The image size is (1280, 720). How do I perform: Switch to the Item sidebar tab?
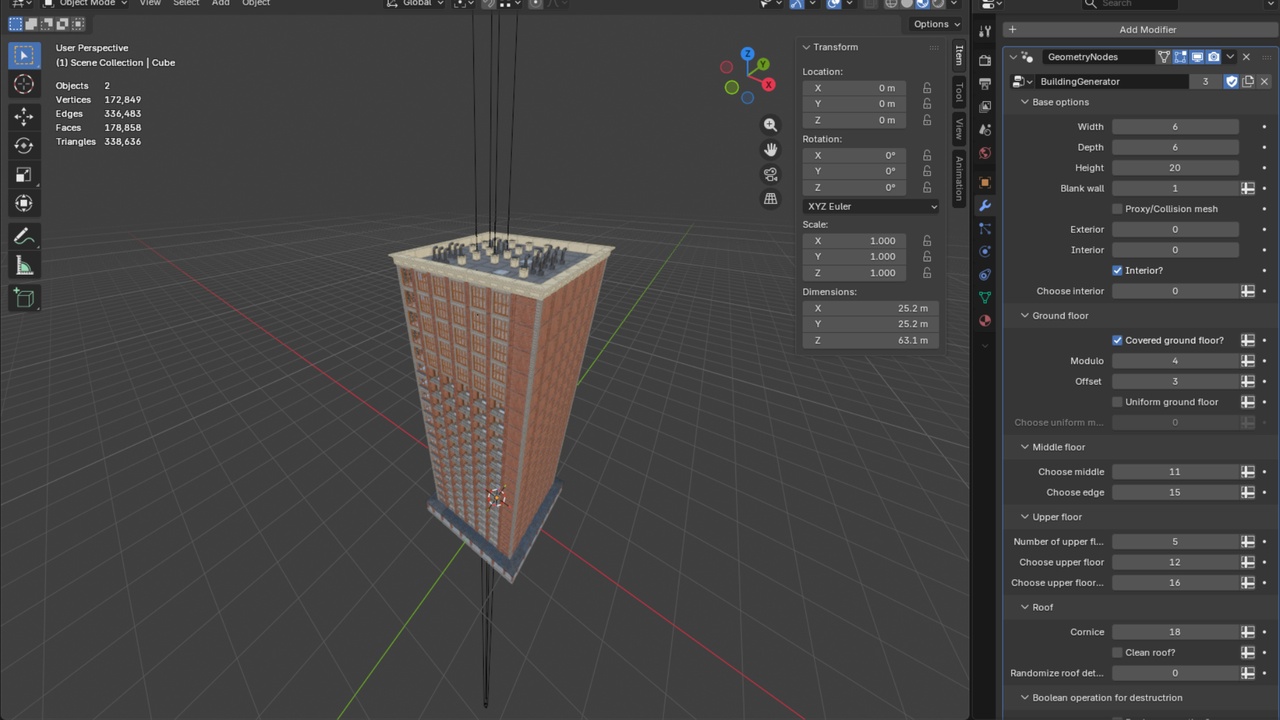(x=958, y=56)
